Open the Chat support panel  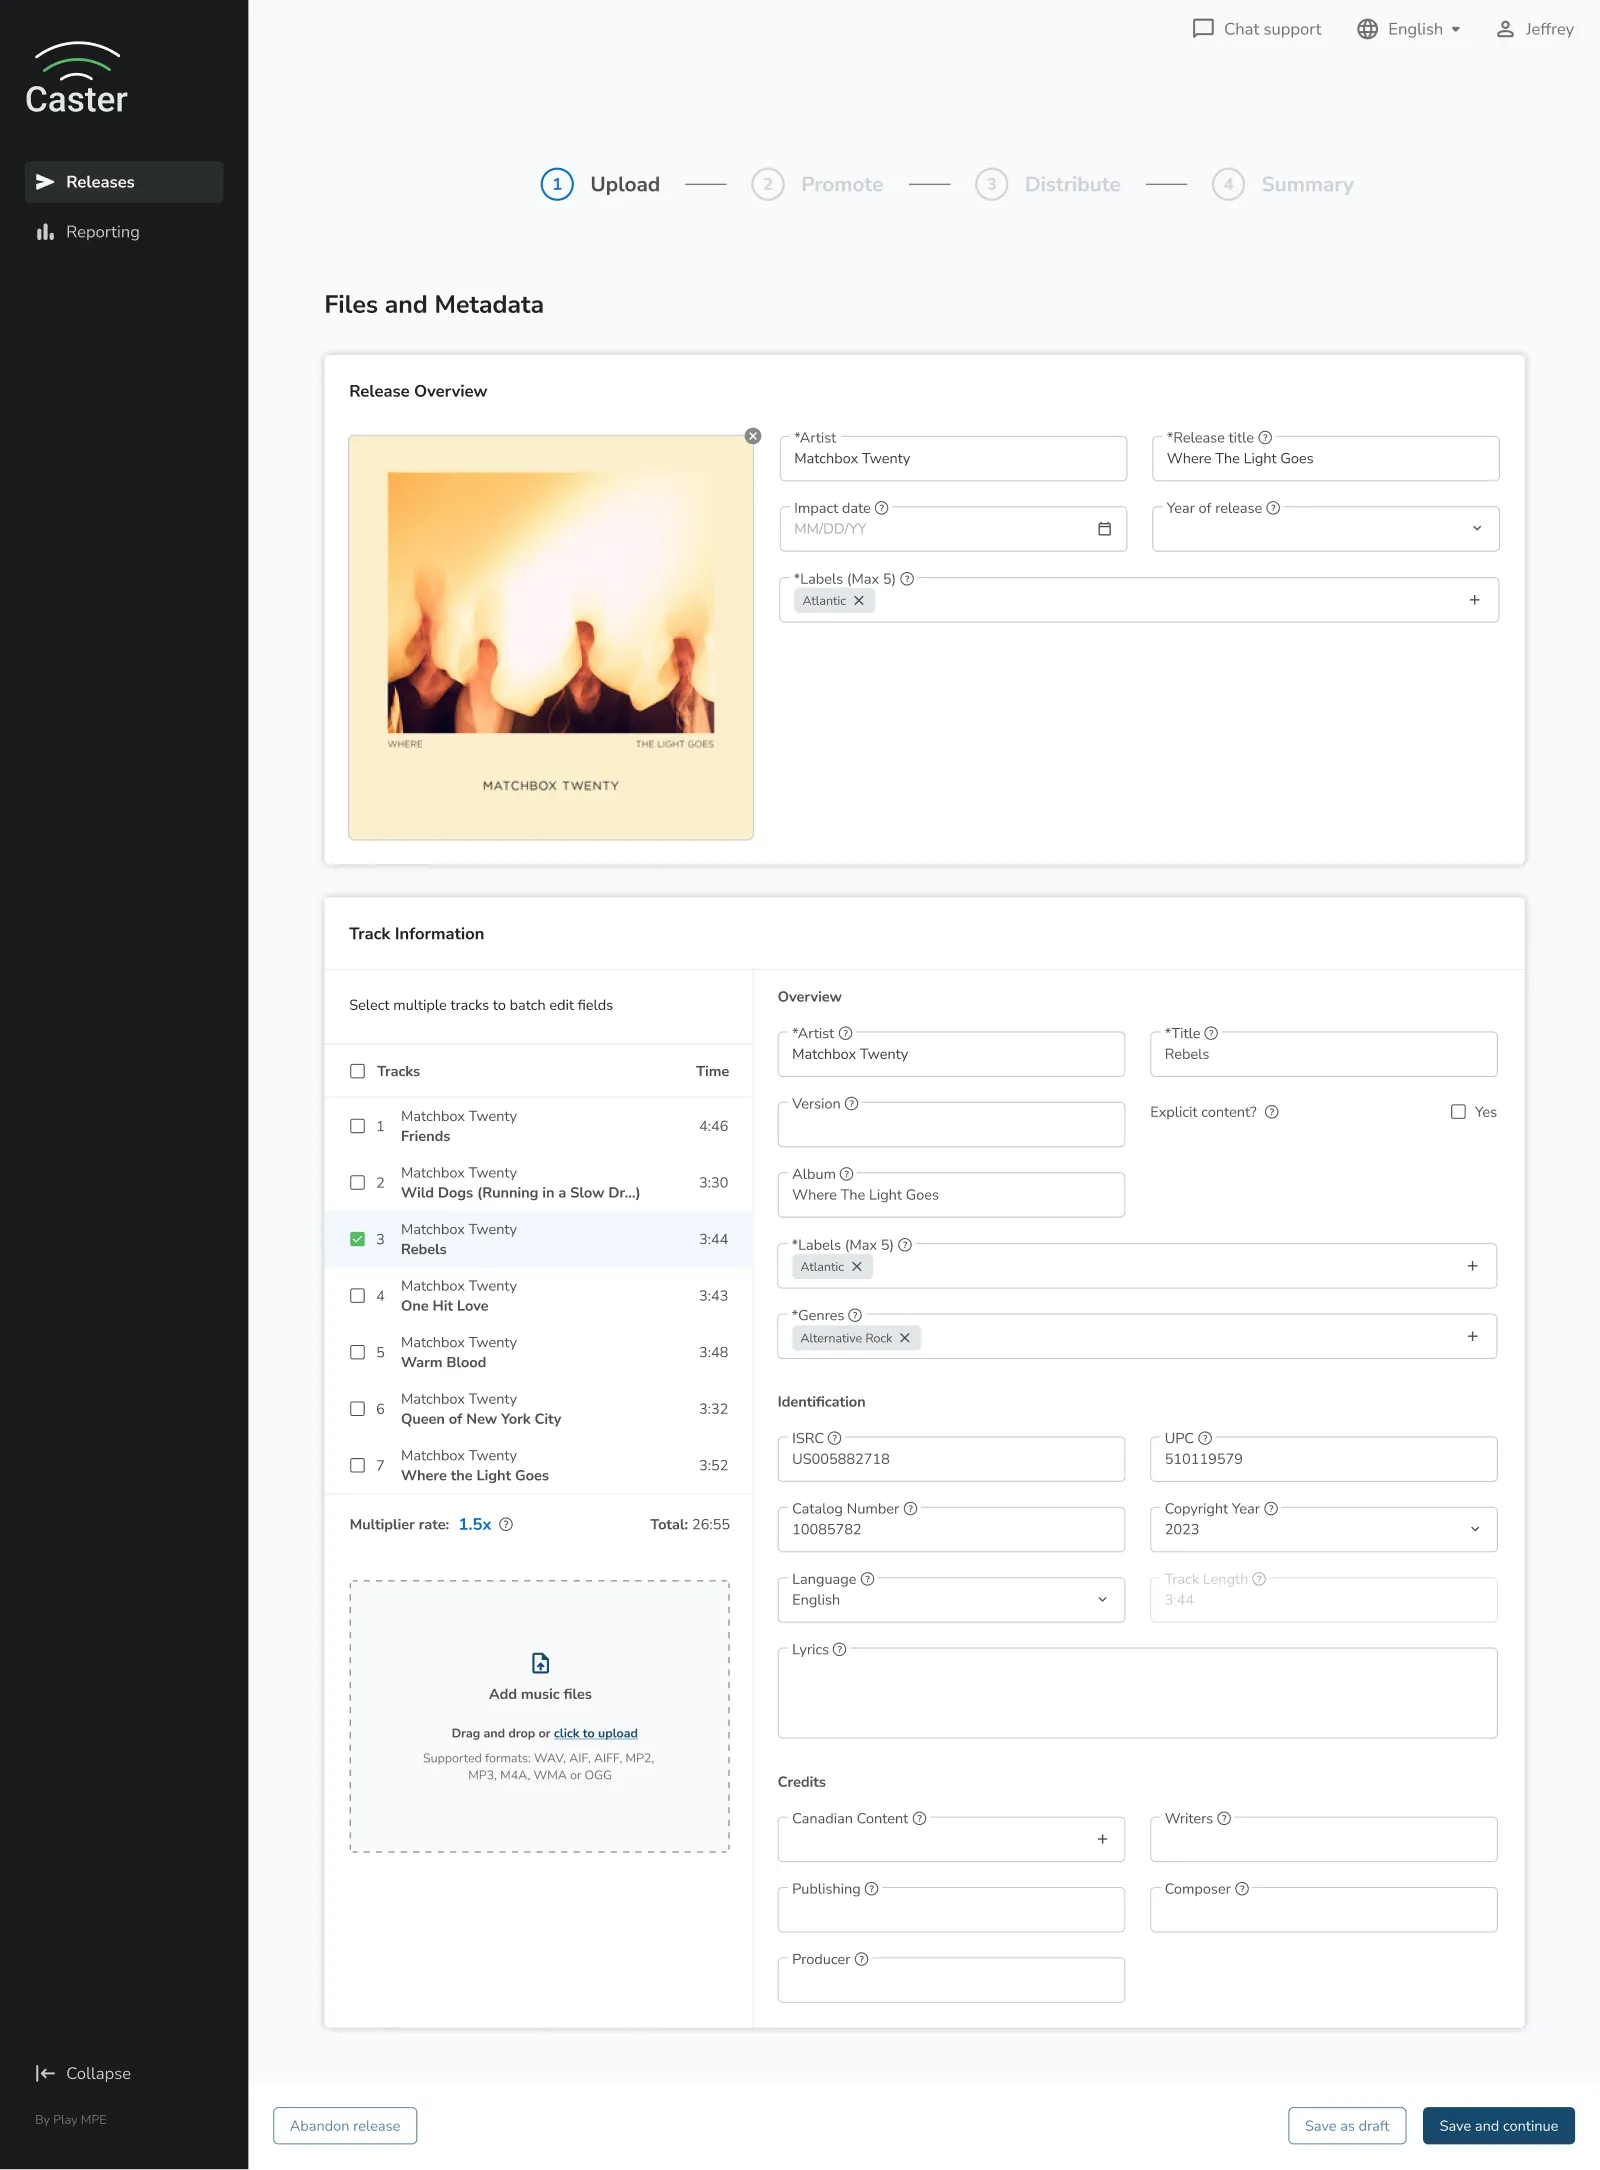pos(1254,29)
